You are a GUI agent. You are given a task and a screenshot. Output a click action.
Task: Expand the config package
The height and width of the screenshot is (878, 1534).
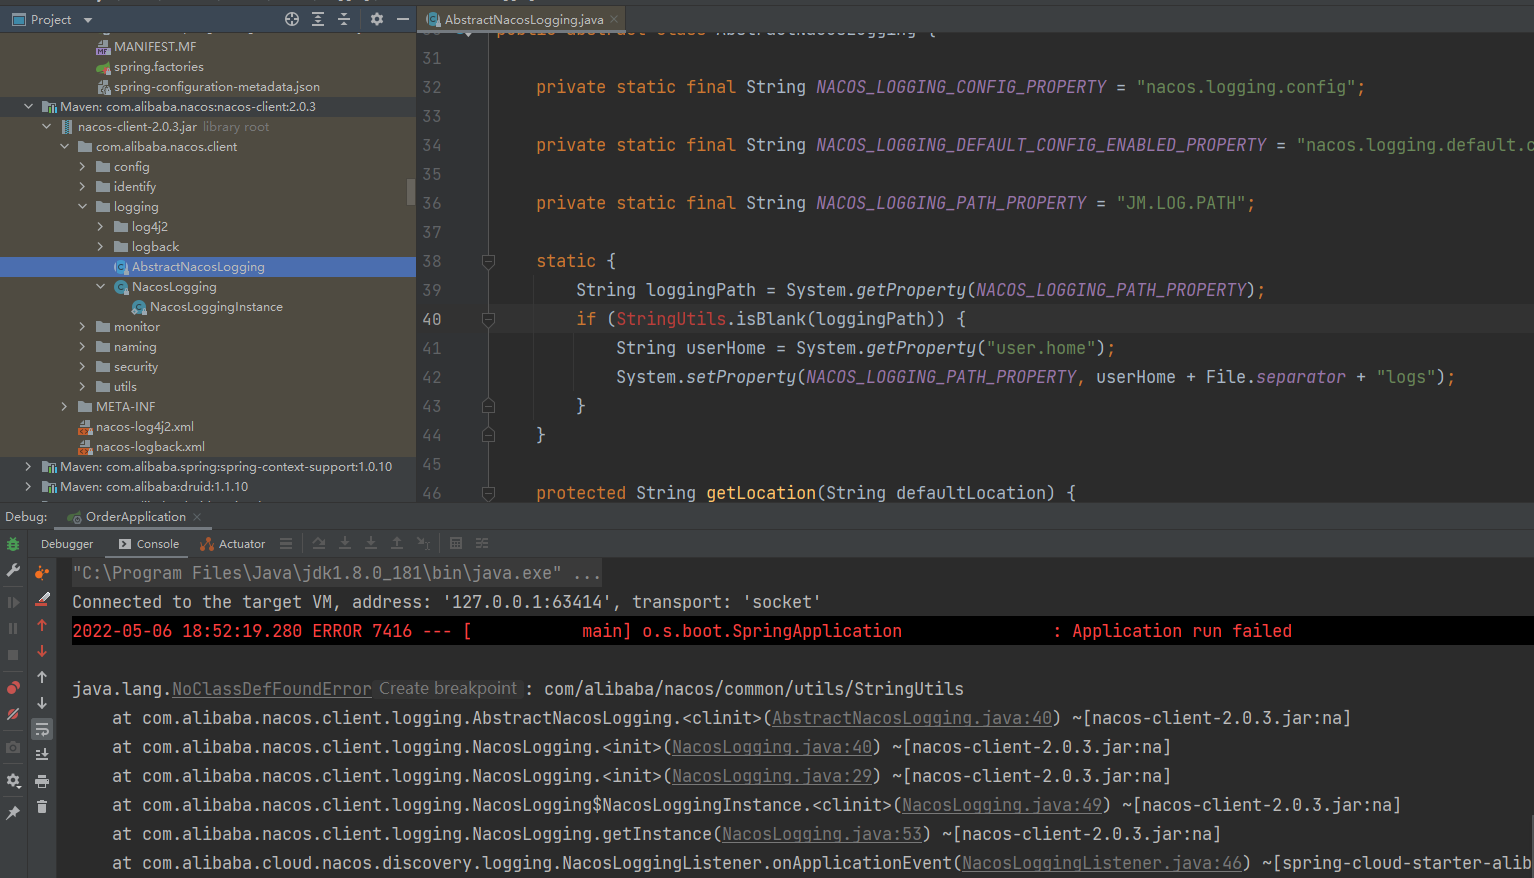pos(82,166)
